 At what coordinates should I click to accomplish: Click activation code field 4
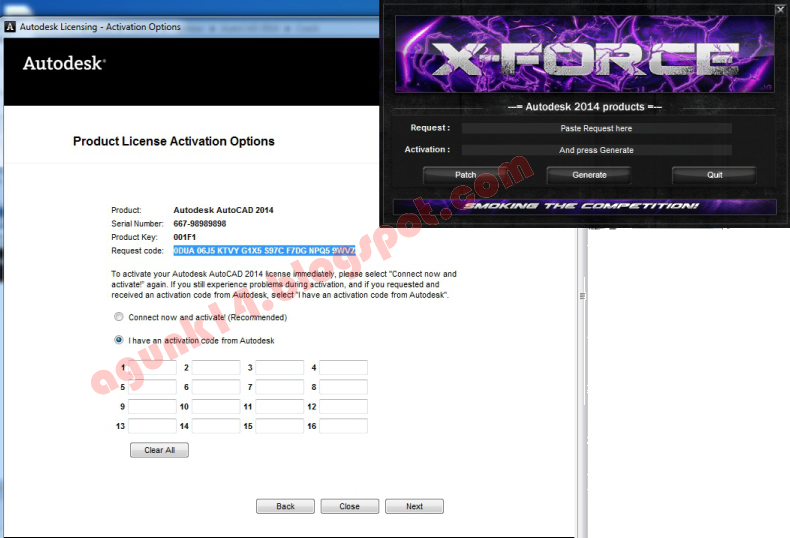[344, 367]
